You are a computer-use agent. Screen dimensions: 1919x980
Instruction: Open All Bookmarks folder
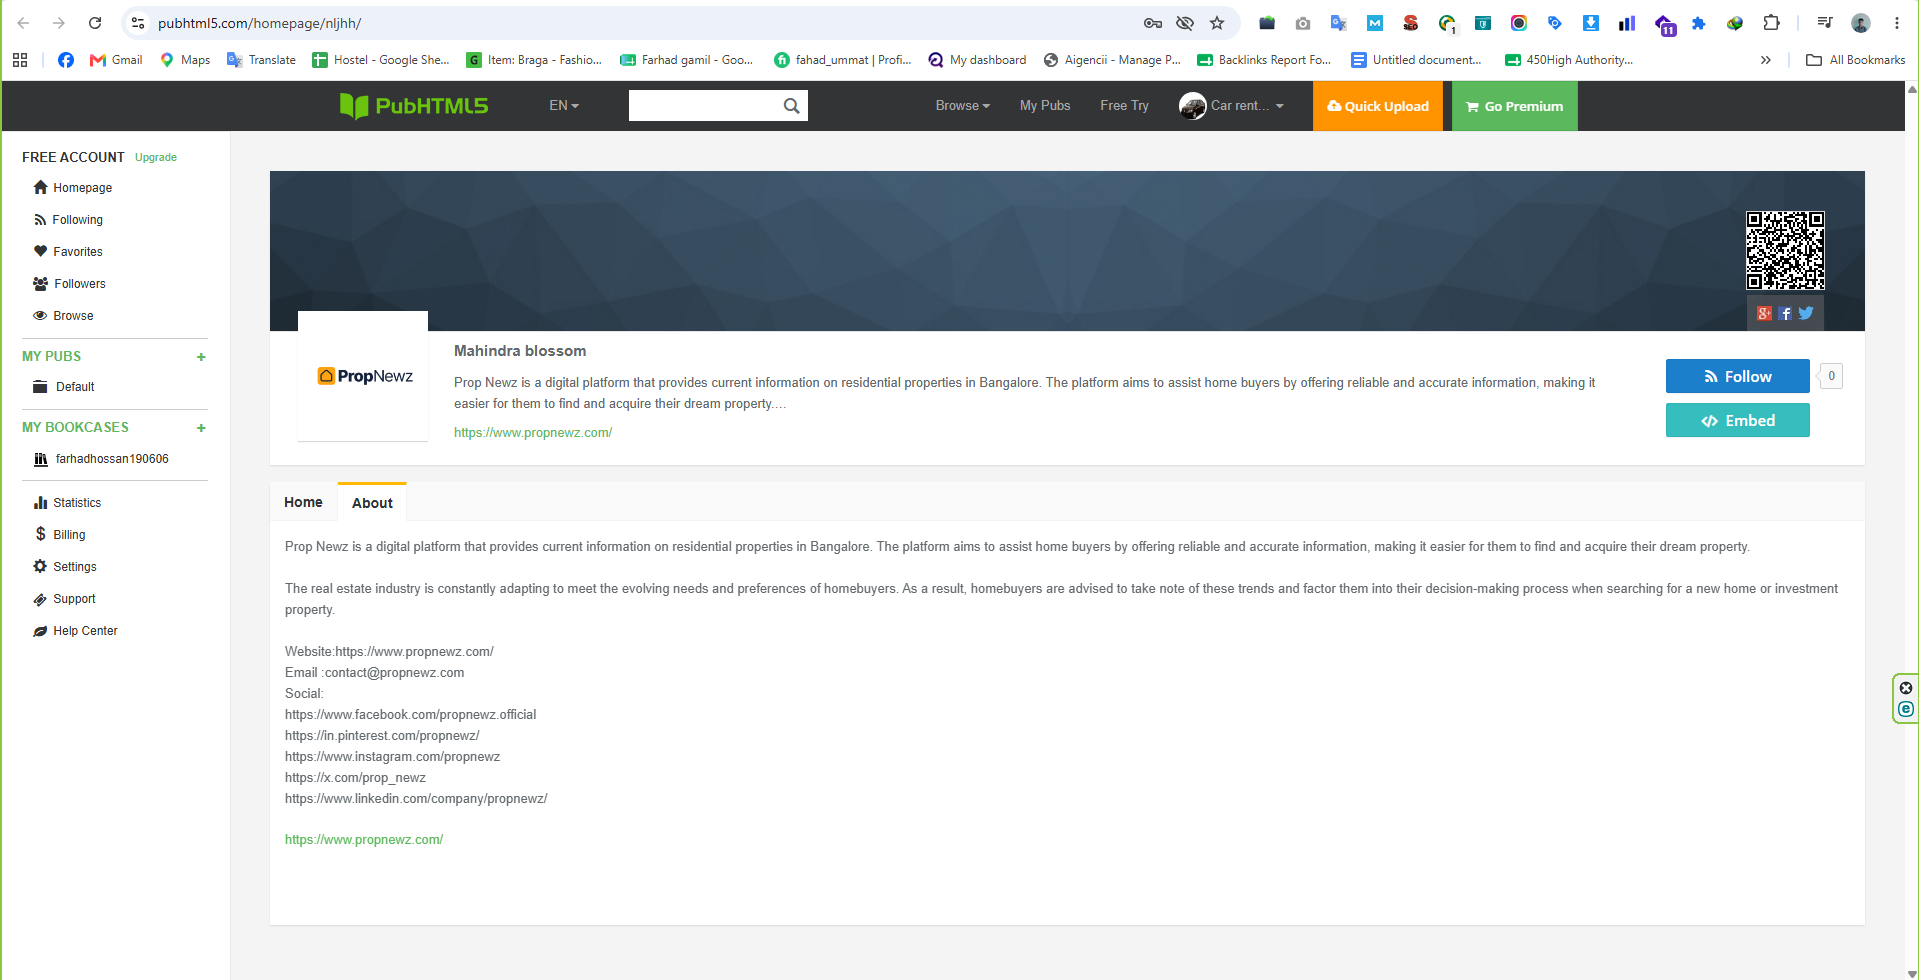[x=1855, y=60]
